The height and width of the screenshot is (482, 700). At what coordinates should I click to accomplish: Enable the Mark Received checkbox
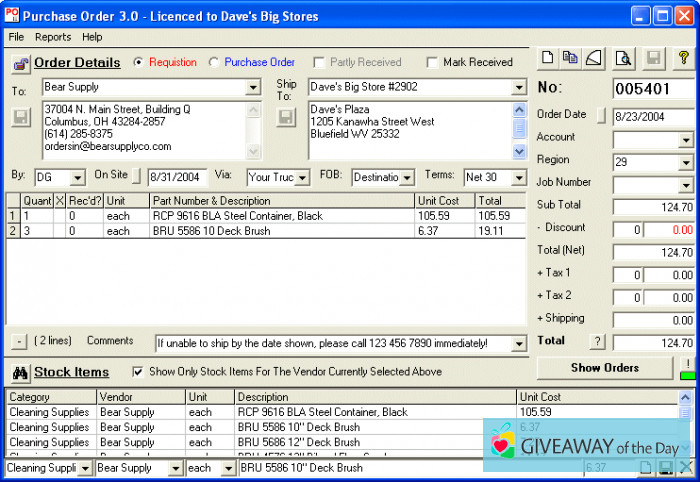[432, 62]
